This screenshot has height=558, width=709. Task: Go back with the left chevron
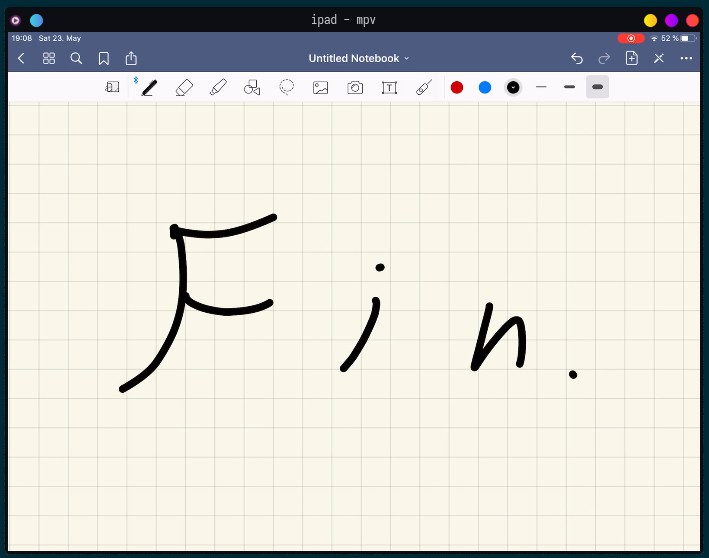tap(21, 58)
